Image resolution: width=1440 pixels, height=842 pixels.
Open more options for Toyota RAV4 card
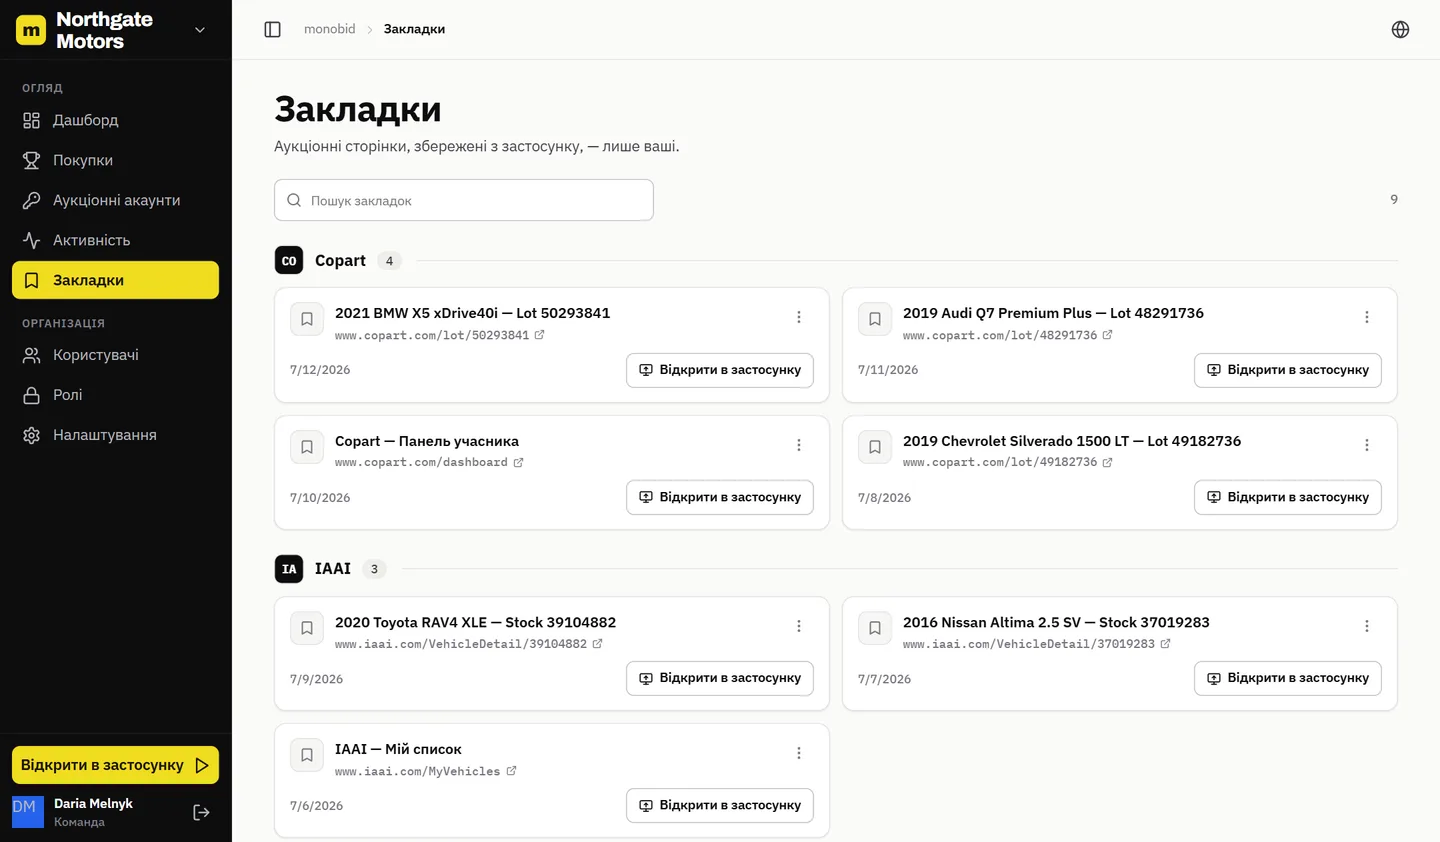799,626
